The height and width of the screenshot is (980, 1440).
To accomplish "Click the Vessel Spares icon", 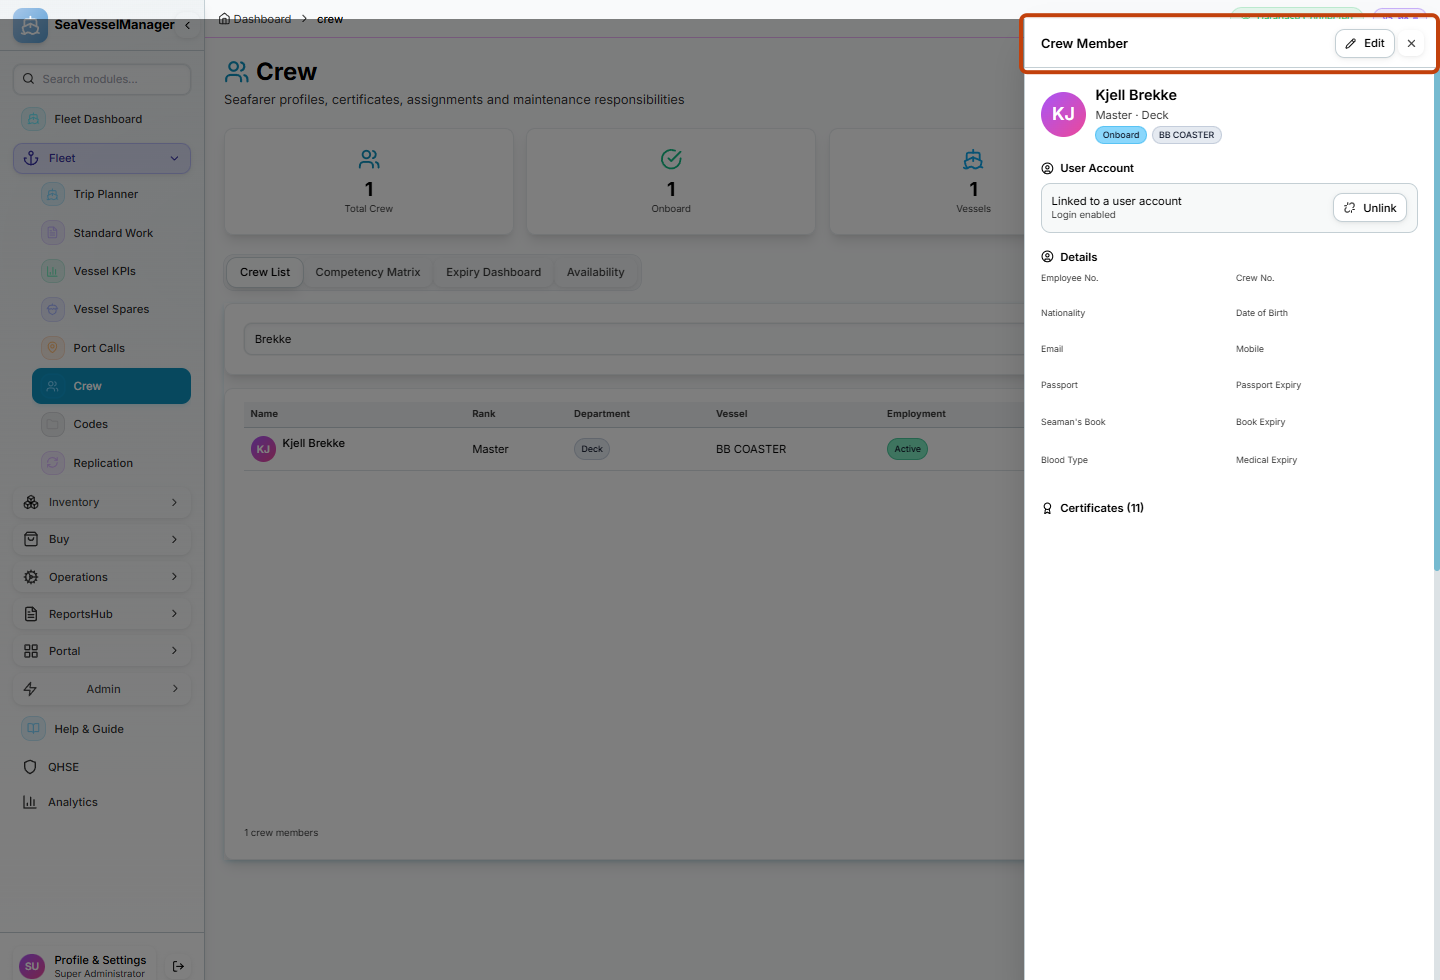I will coord(53,309).
